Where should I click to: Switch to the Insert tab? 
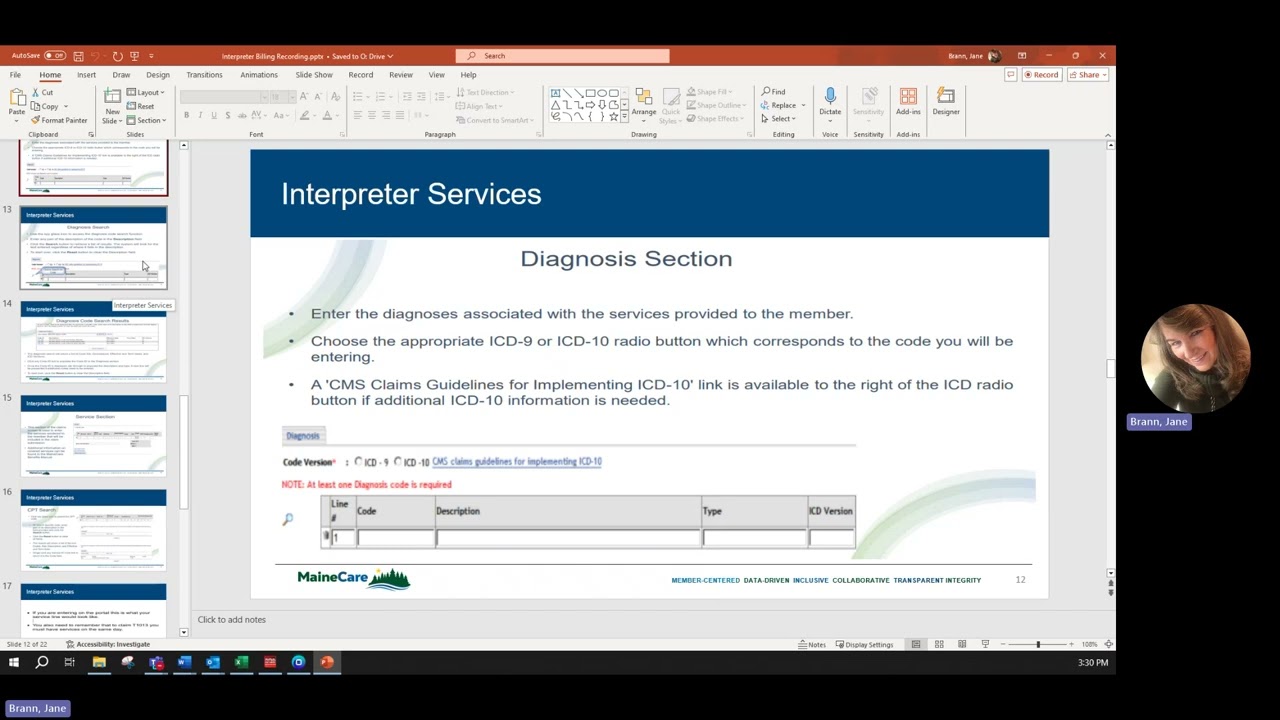click(x=86, y=75)
